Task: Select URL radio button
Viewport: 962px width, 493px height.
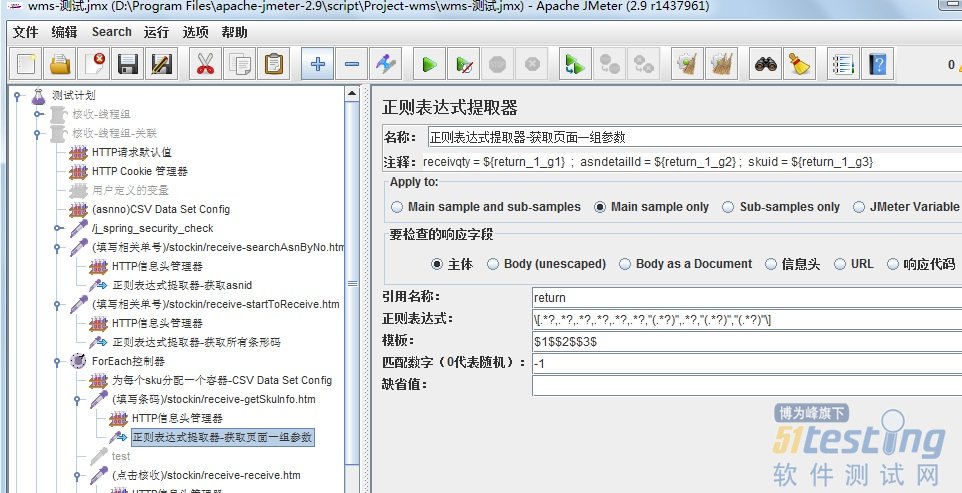Action: pos(840,264)
